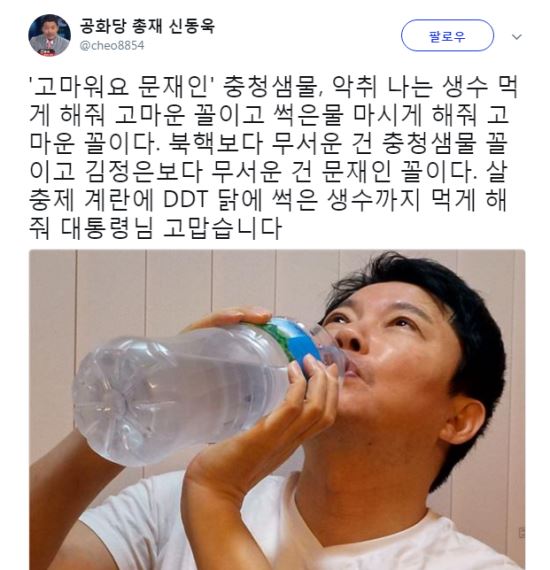The height and width of the screenshot is (570, 550).
Task: Click the bottle's bottom end in photo
Action: pyautogui.click(x=109, y=404)
